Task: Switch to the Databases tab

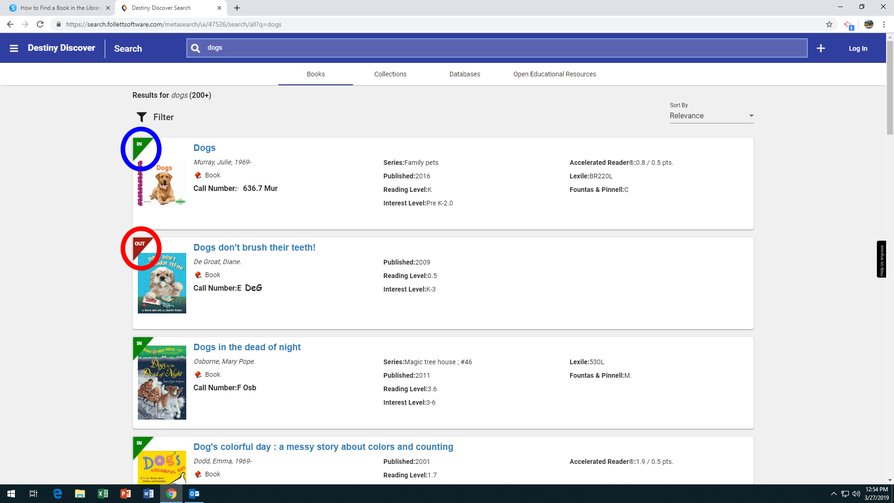Action: (x=464, y=74)
